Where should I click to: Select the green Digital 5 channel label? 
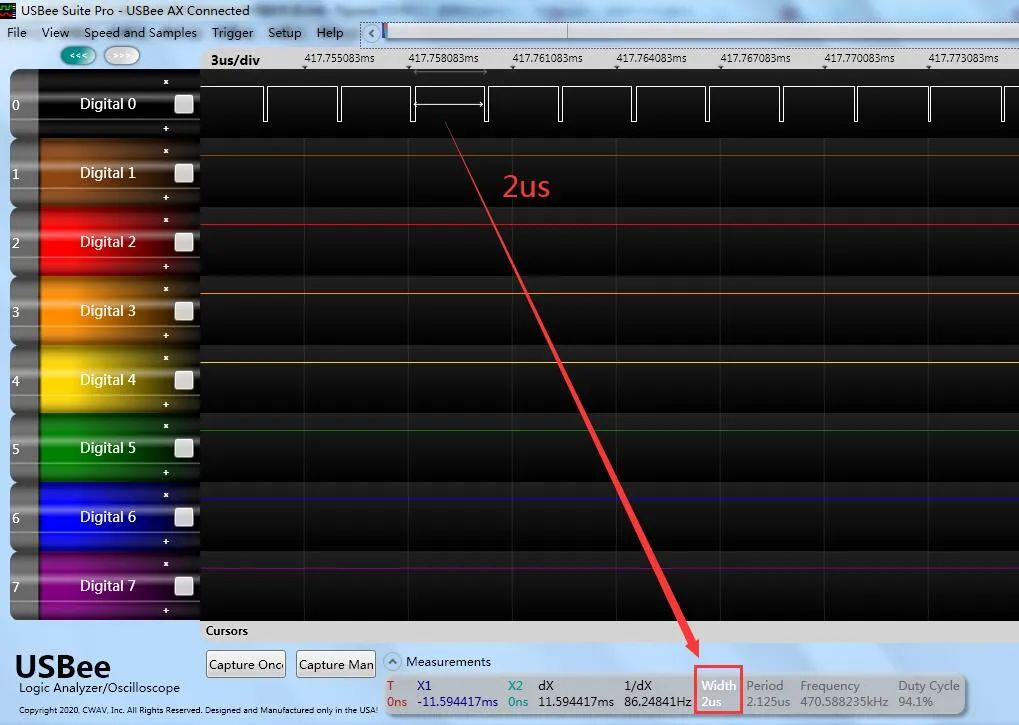(108, 448)
